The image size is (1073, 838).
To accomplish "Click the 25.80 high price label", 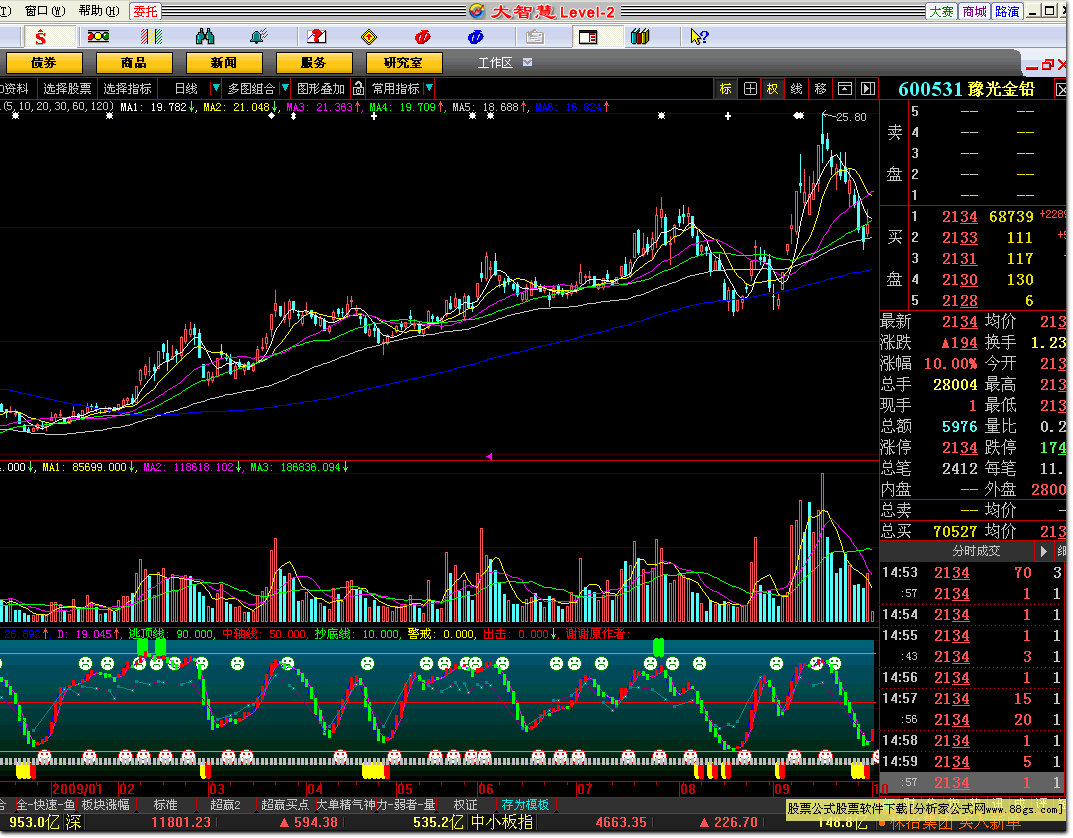I will pos(851,117).
